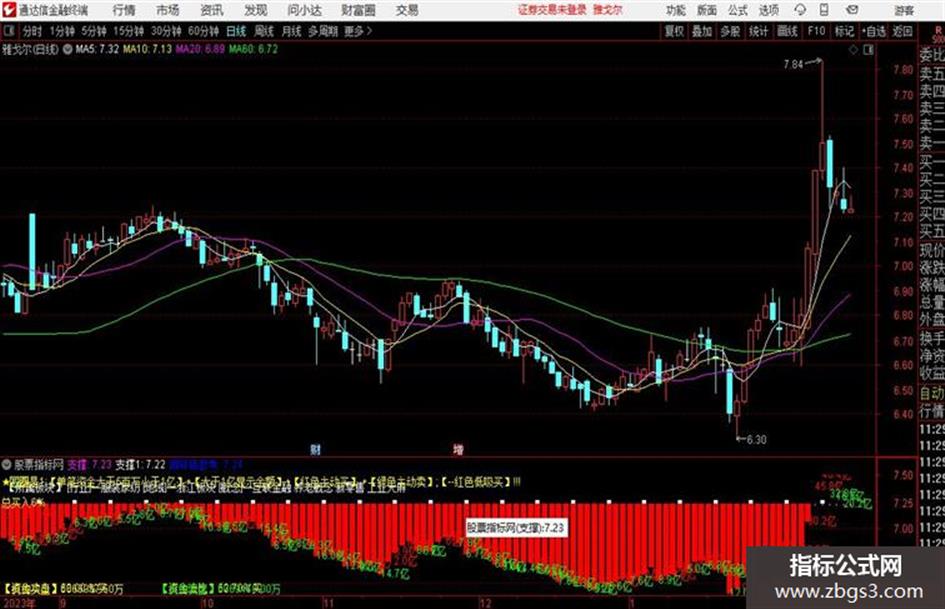945x609 pixels.
Task: Click the diamond icon above the price axis
Action: click(x=853, y=50)
